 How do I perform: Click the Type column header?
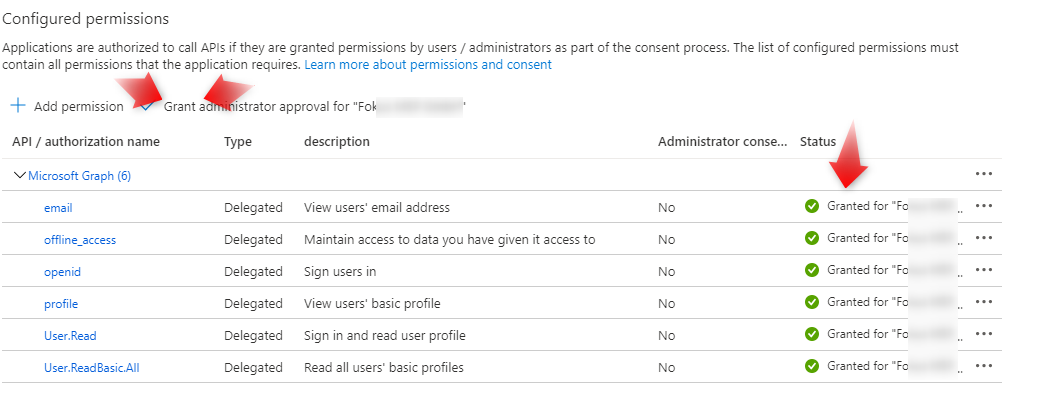(x=238, y=142)
